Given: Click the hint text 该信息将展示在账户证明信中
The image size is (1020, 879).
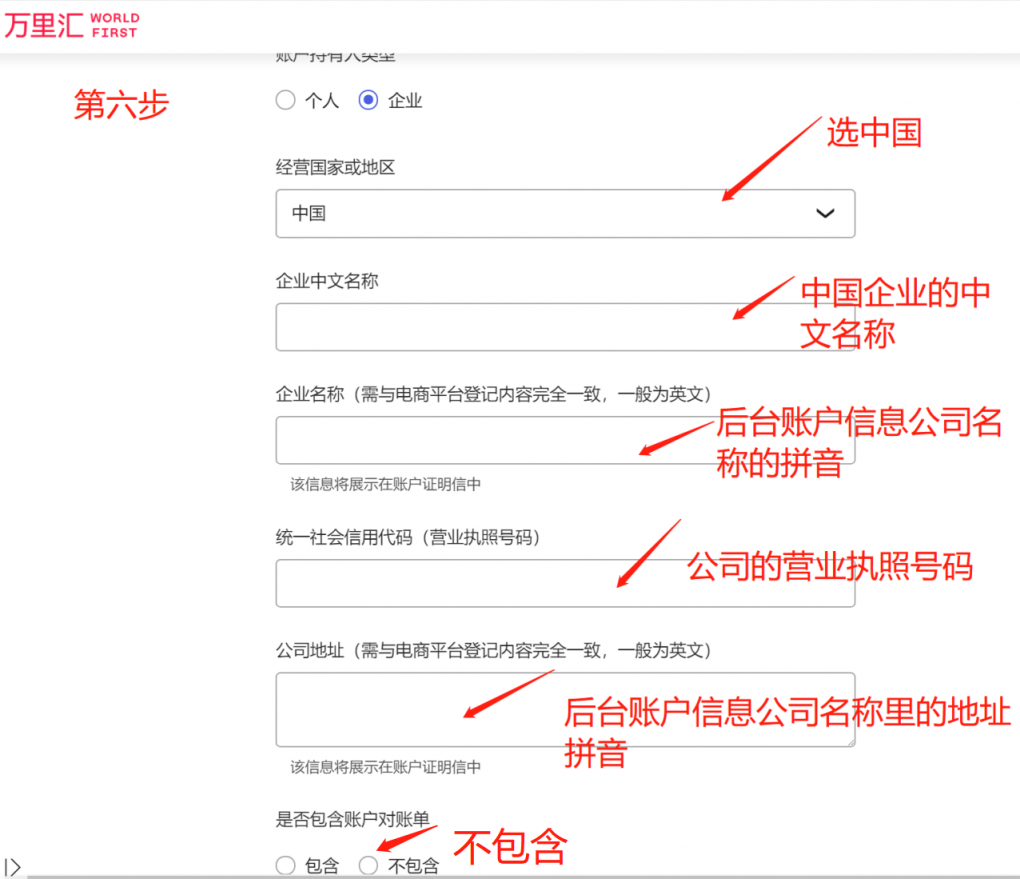Looking at the screenshot, I should 385,483.
